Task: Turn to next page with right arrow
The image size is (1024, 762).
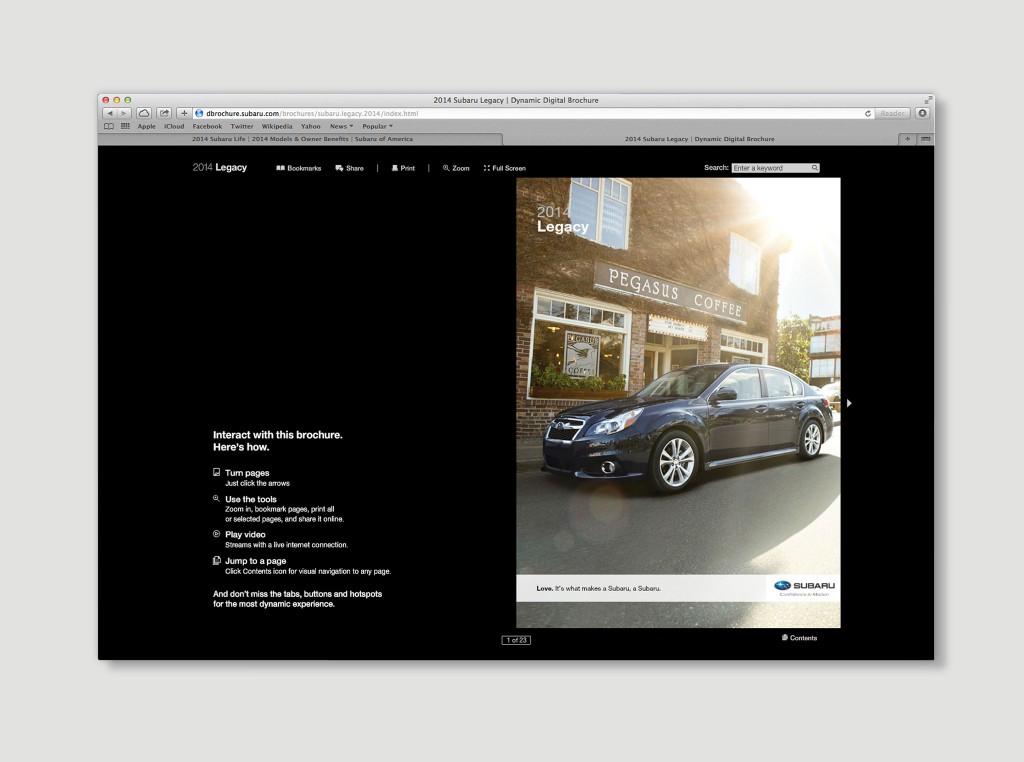Action: pyautogui.click(x=849, y=404)
